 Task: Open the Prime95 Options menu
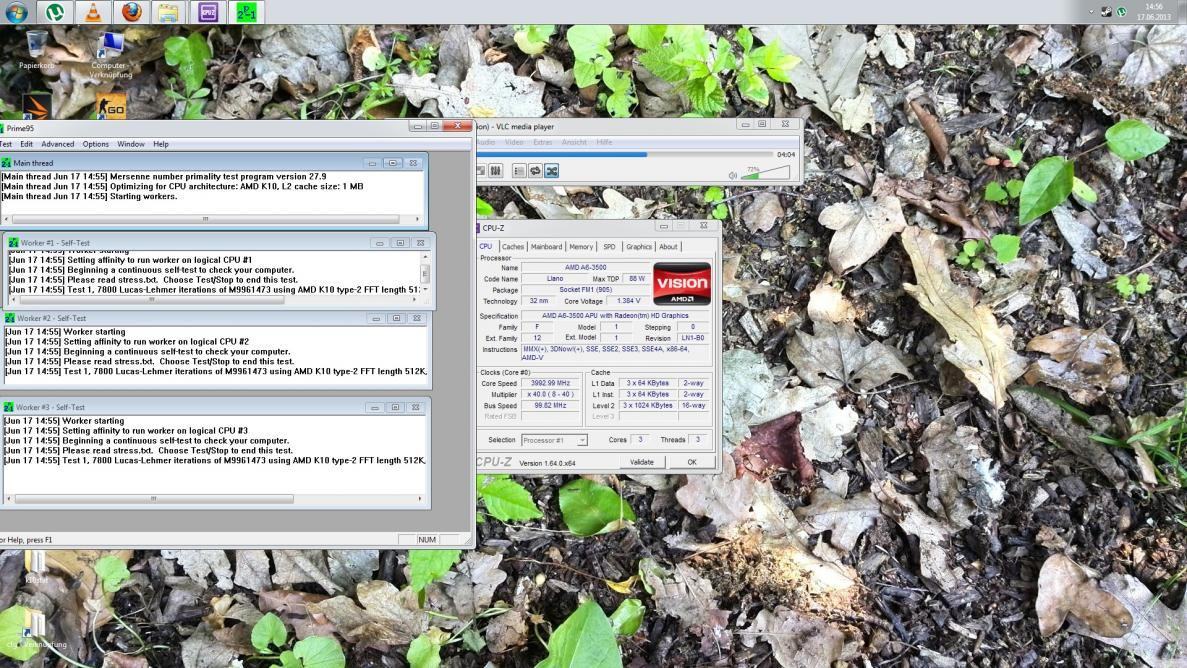tap(95, 144)
